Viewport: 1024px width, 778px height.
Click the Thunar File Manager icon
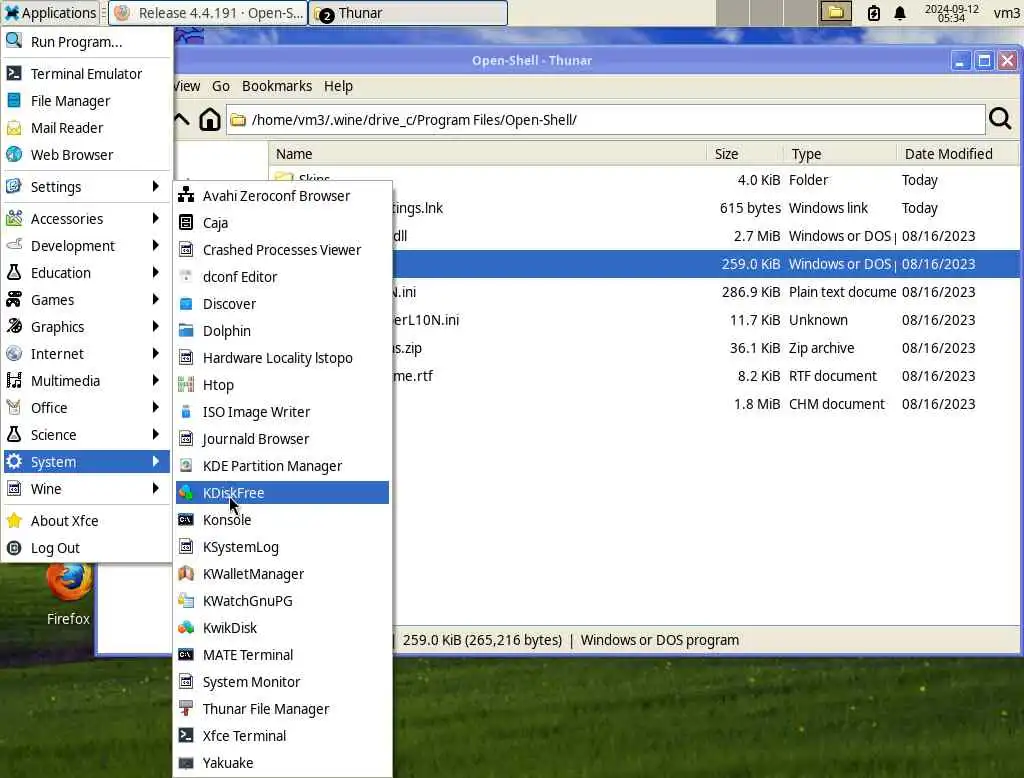click(186, 708)
